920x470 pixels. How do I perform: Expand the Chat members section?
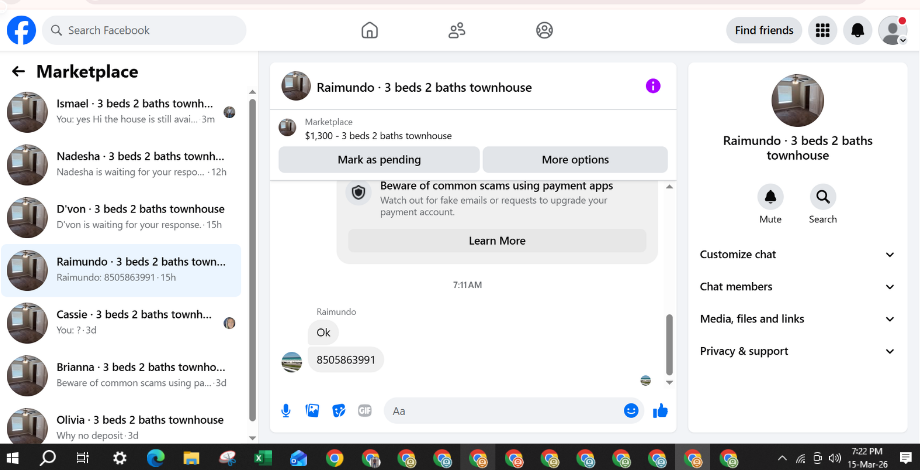click(797, 287)
